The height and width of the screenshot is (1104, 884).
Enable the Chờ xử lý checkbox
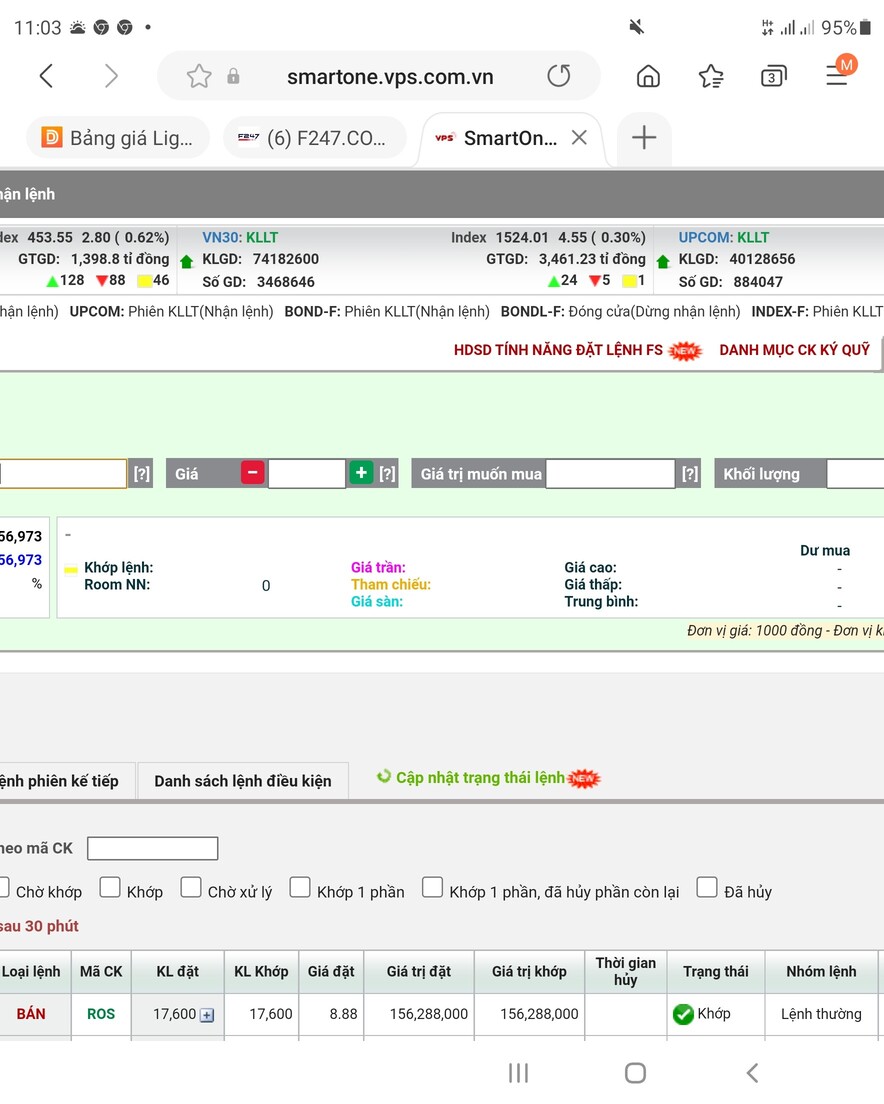191,888
